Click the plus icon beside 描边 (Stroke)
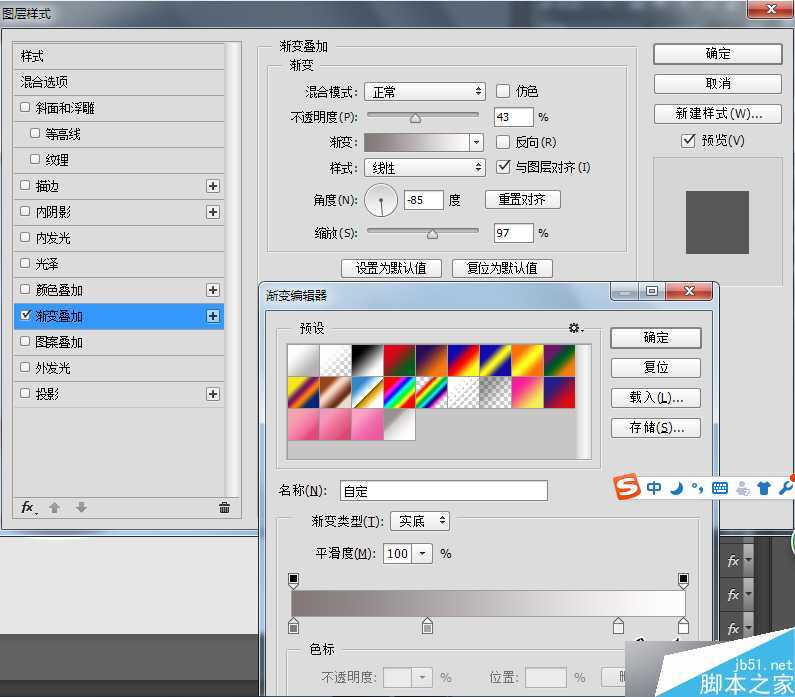The height and width of the screenshot is (697, 795). pos(212,186)
